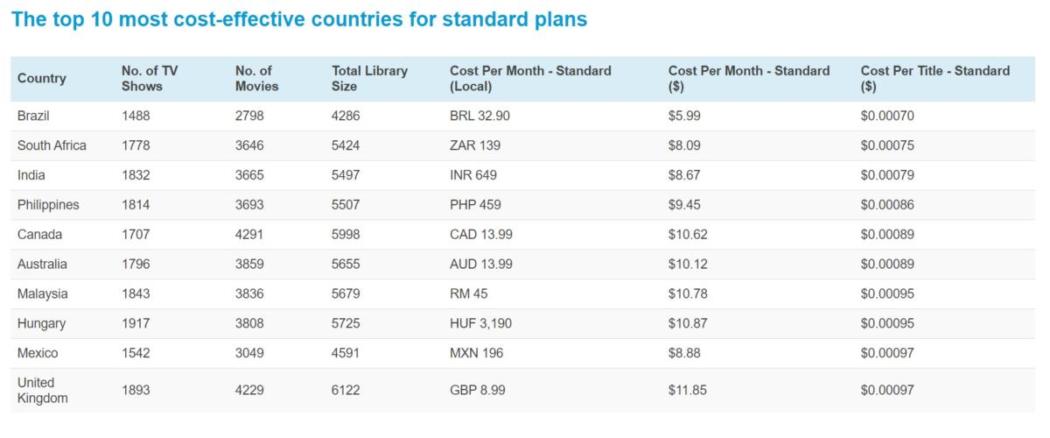
Task: Click the $0.00070 cost per title cell
Action: pyautogui.click(x=887, y=116)
